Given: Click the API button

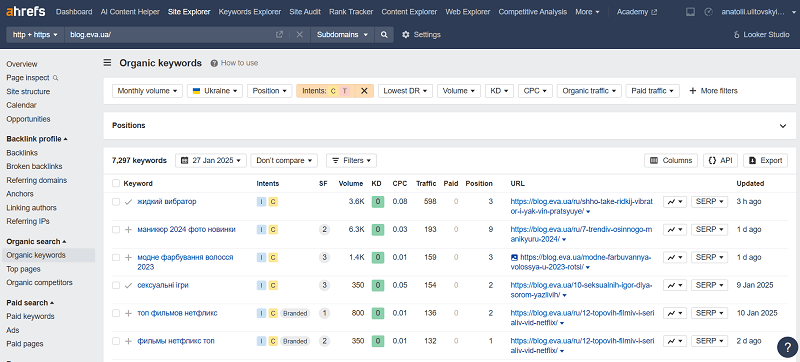Looking at the screenshot, I should pyautogui.click(x=720, y=160).
